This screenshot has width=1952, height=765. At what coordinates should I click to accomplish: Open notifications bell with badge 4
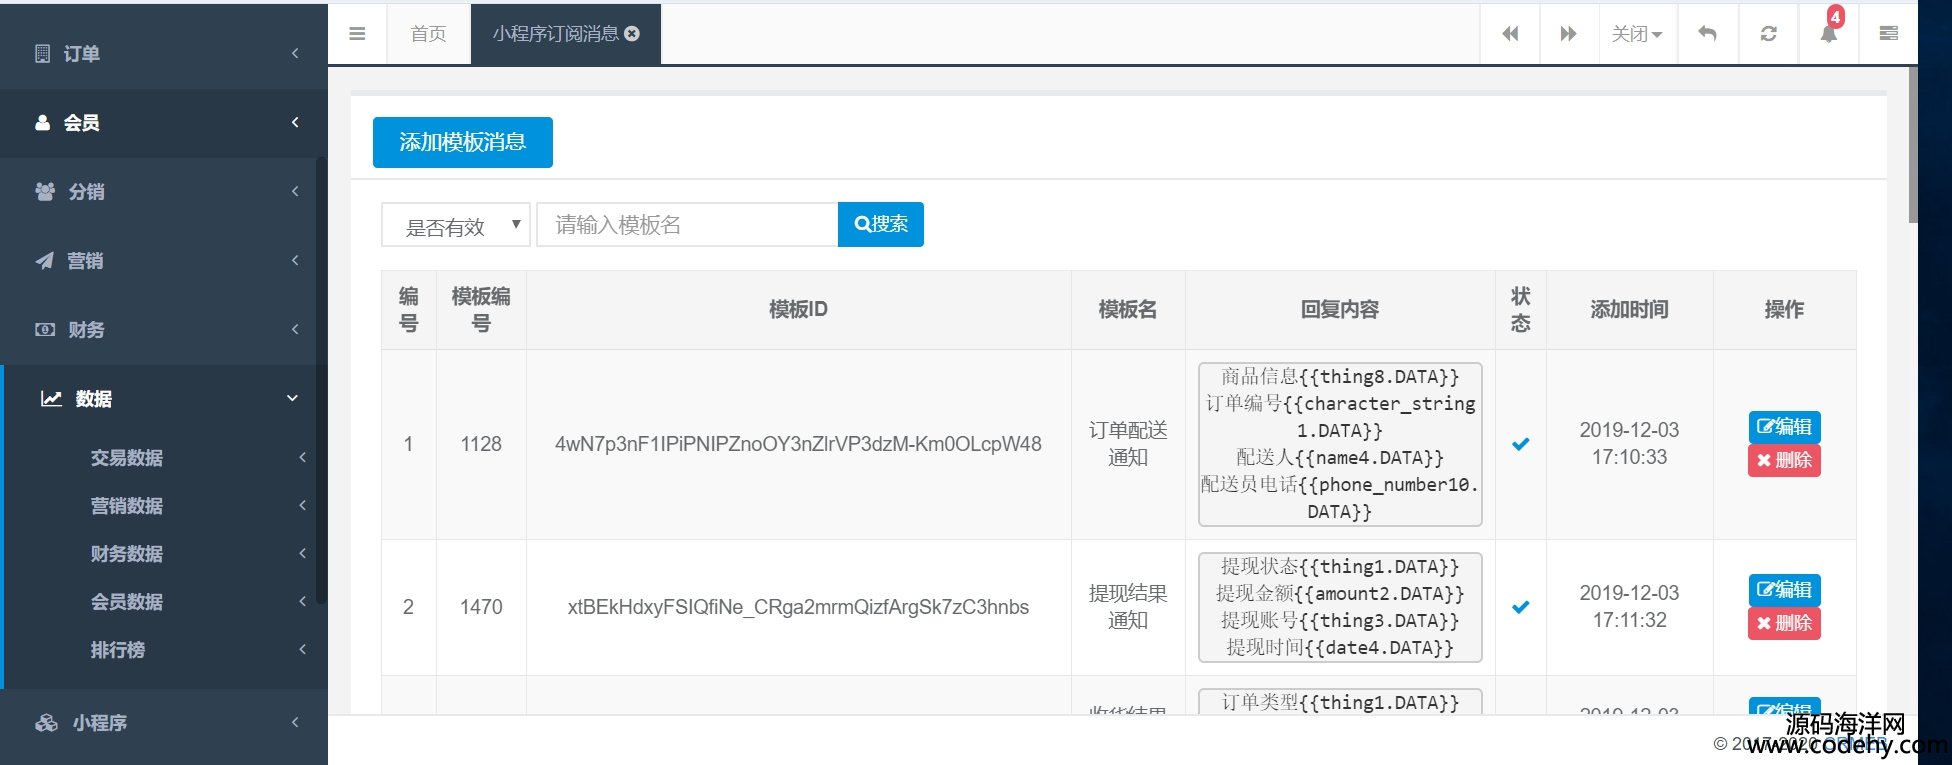[x=1828, y=33]
